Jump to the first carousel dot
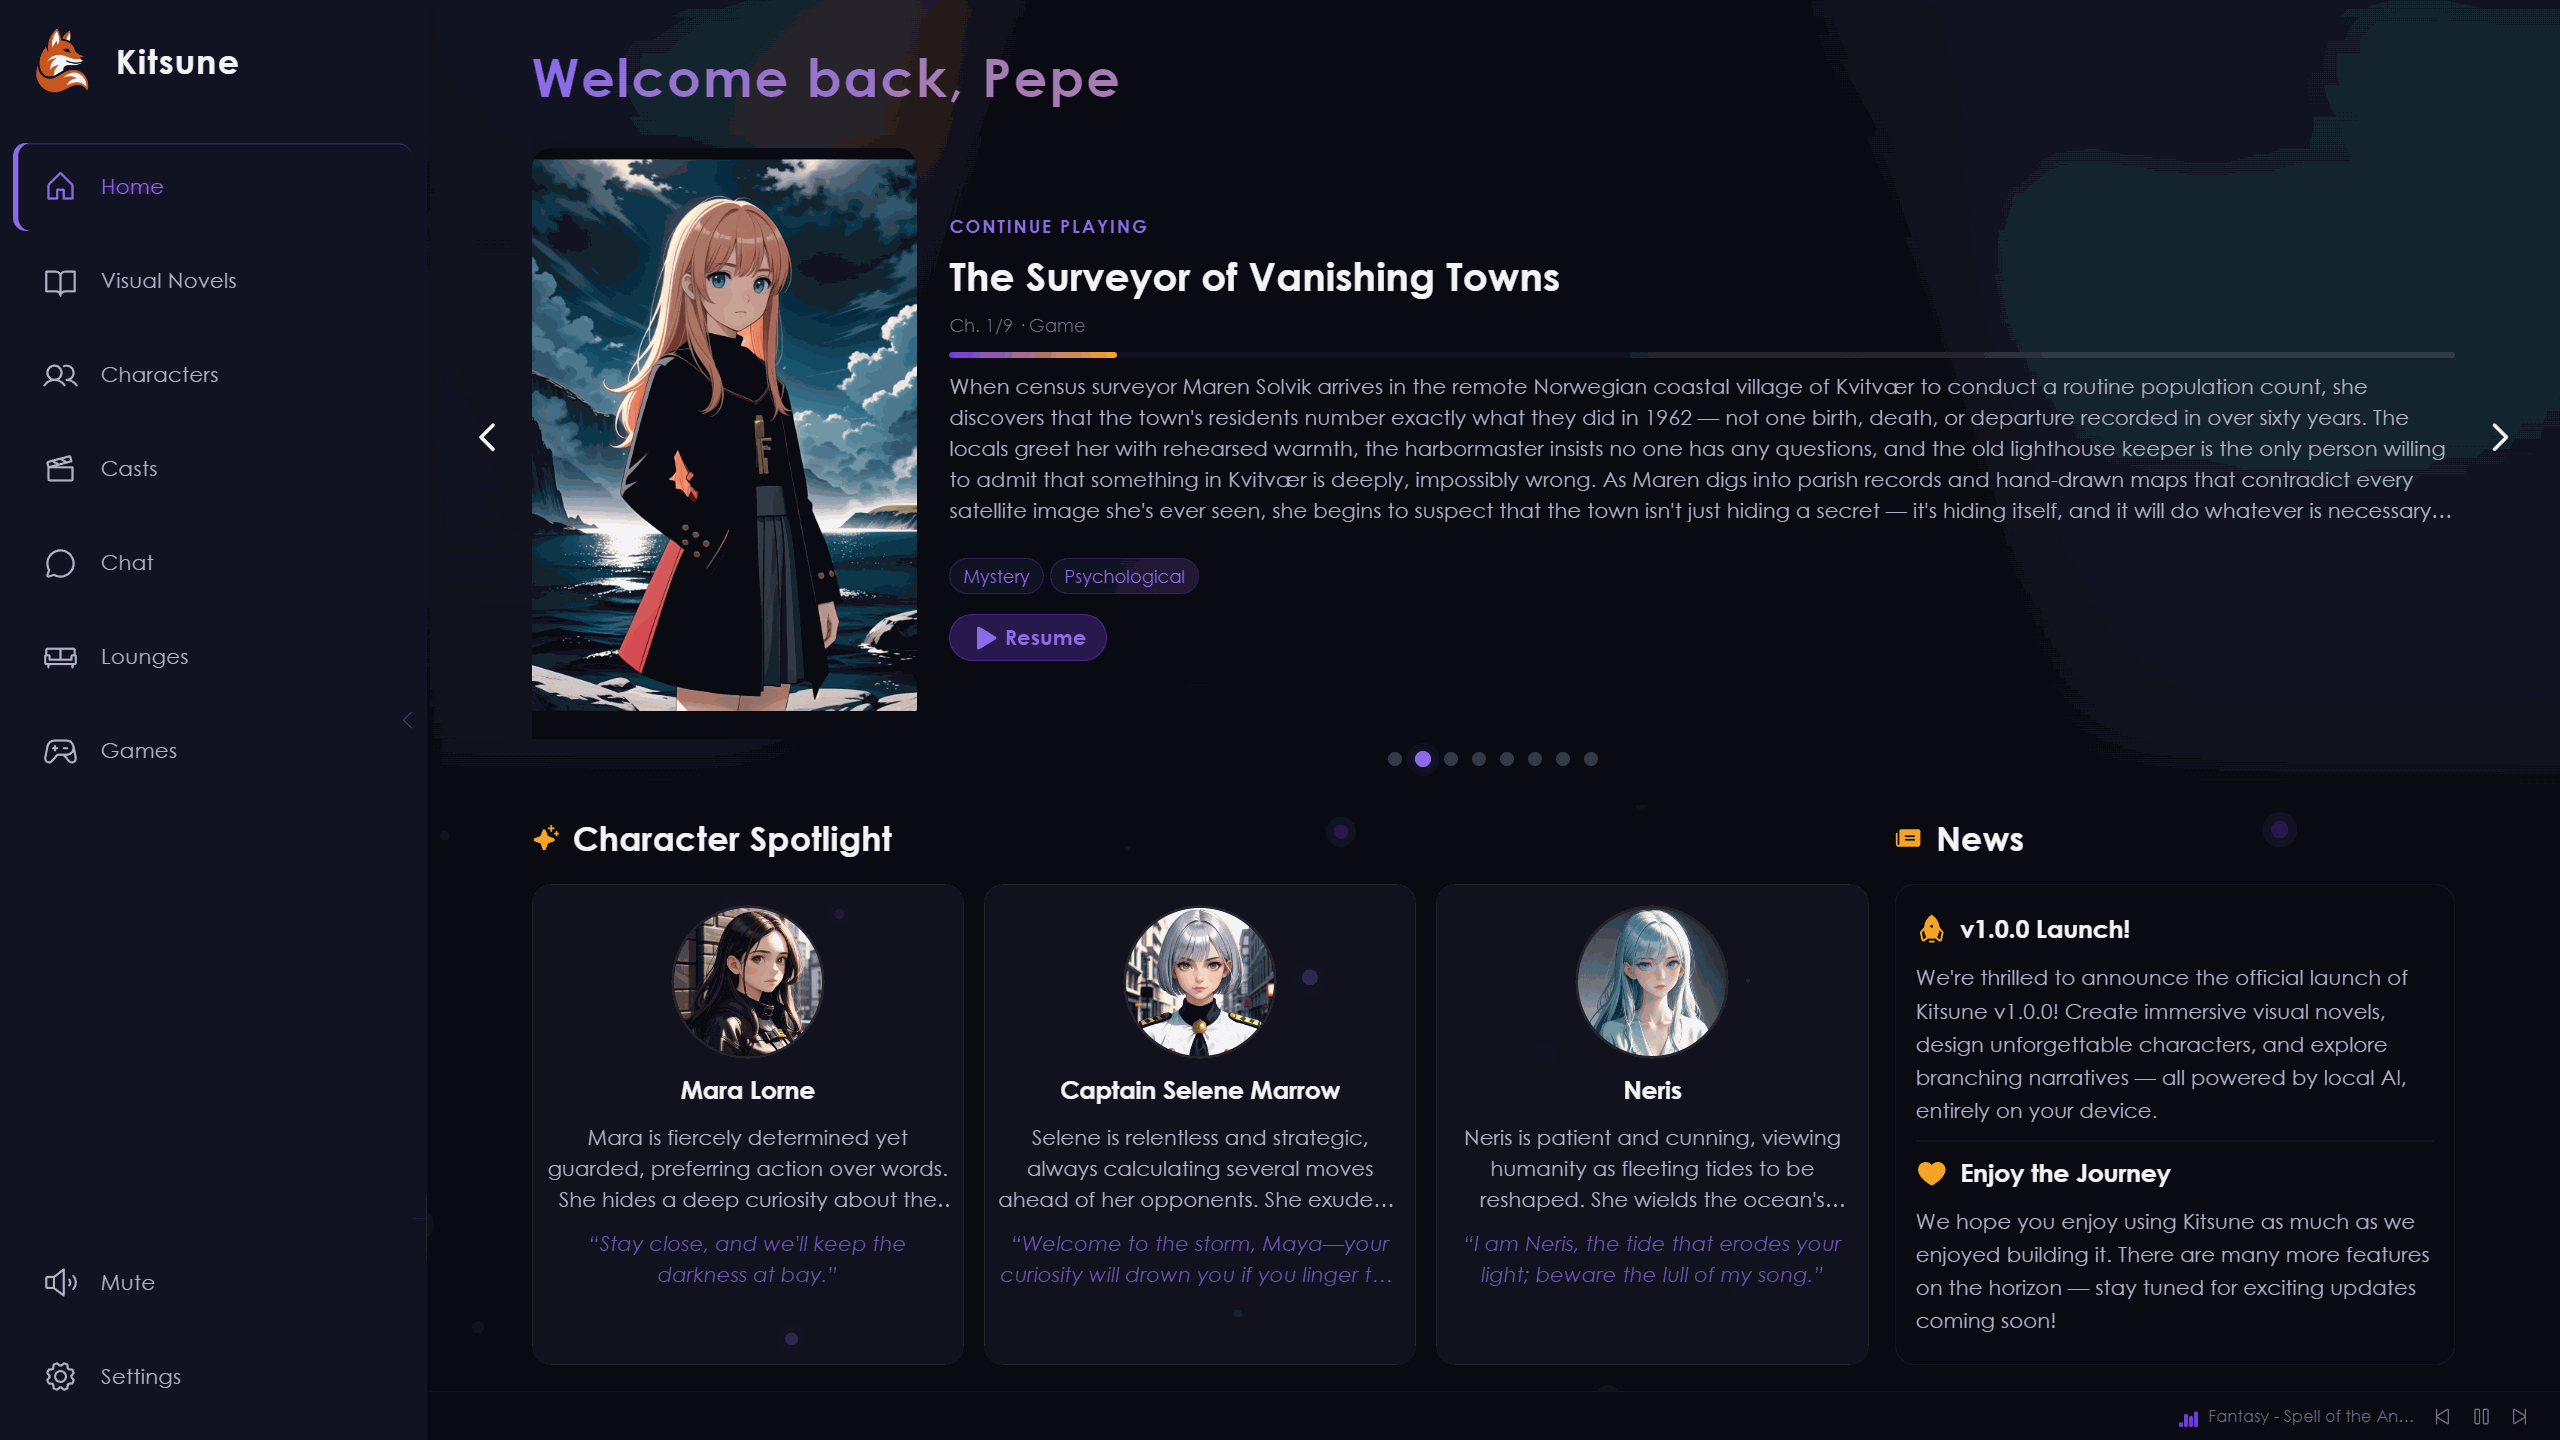This screenshot has width=2560, height=1440. [1394, 760]
